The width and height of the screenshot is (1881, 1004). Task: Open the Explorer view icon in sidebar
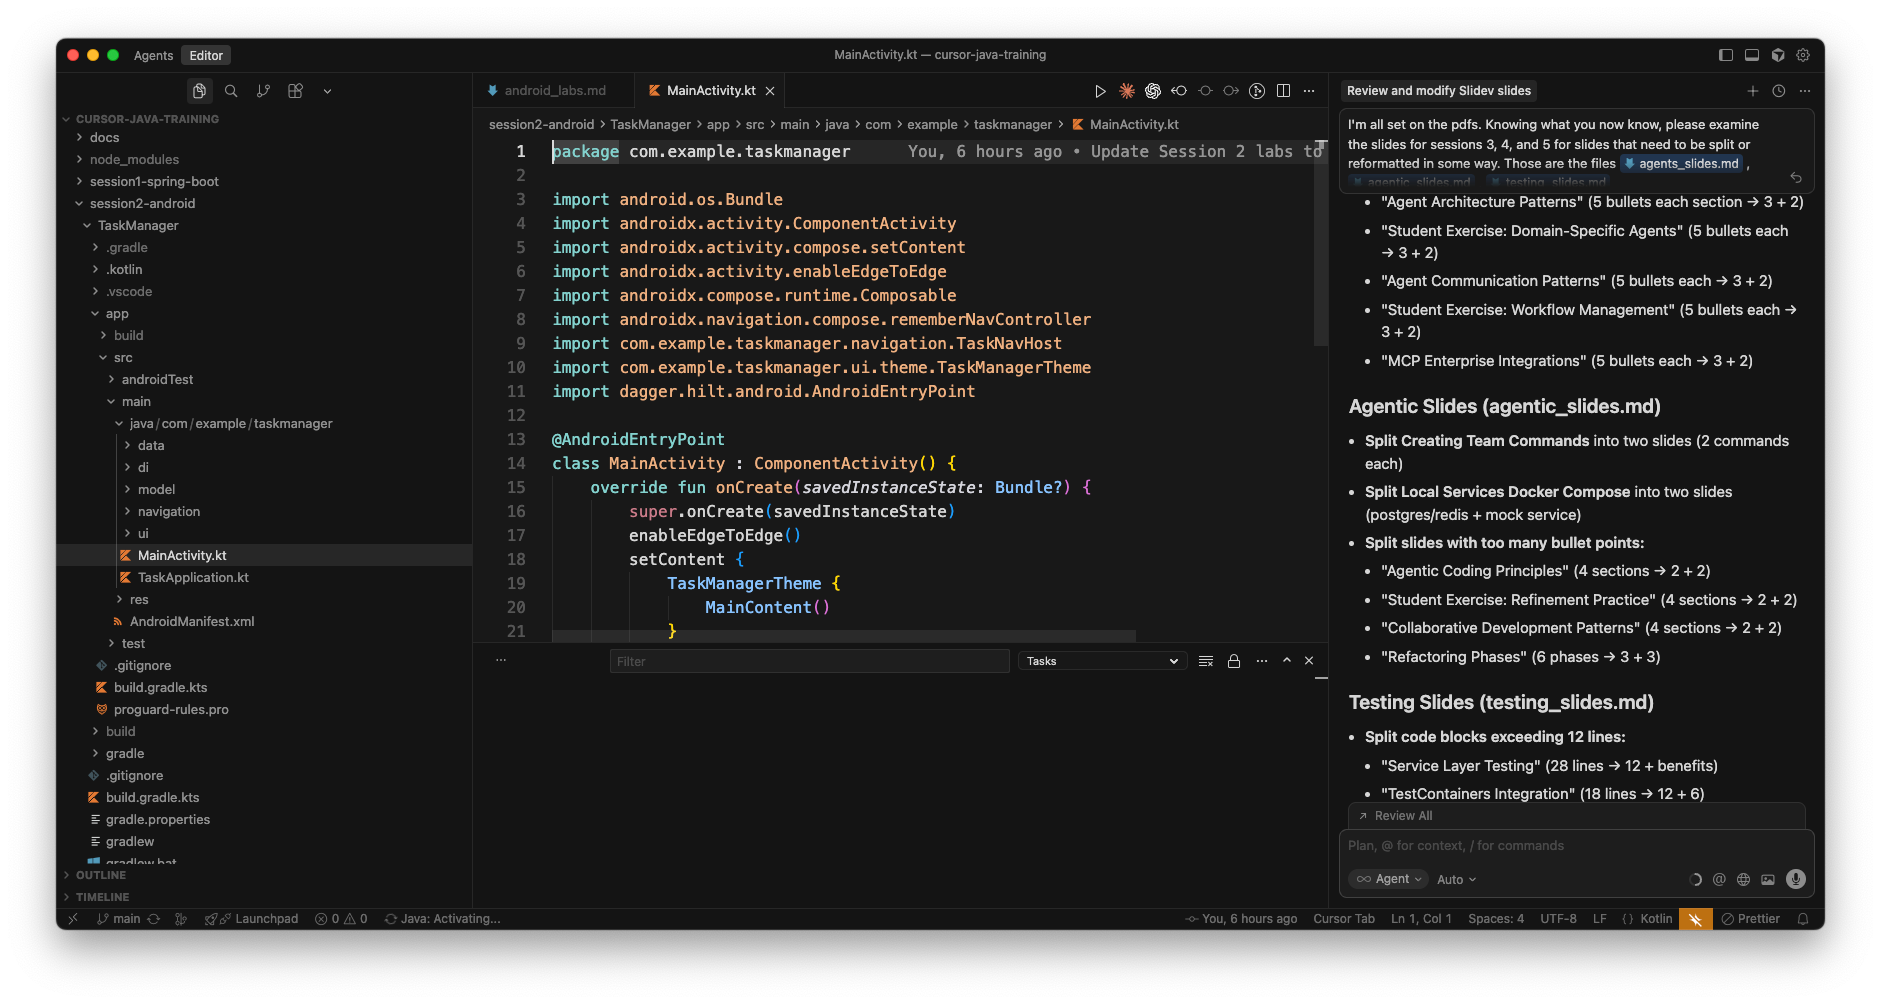(x=200, y=91)
